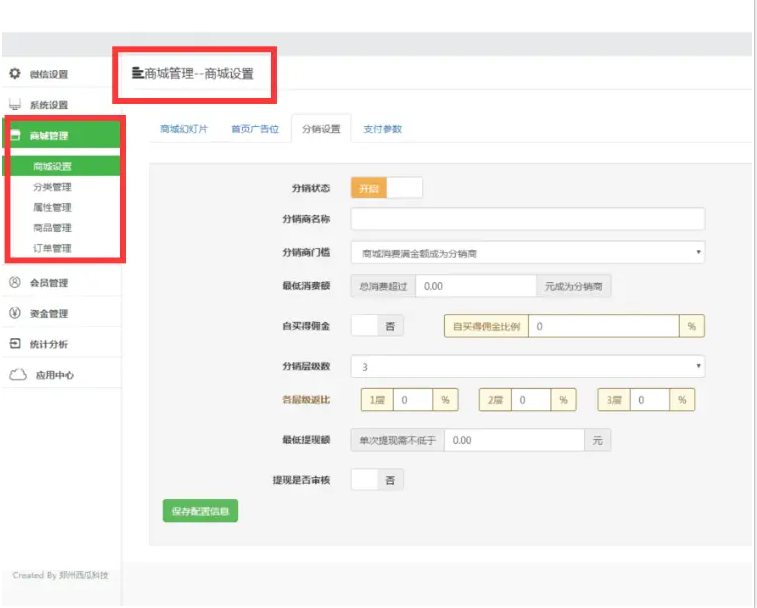
Task: Open the 分销商门槛 dropdown
Action: point(528,253)
